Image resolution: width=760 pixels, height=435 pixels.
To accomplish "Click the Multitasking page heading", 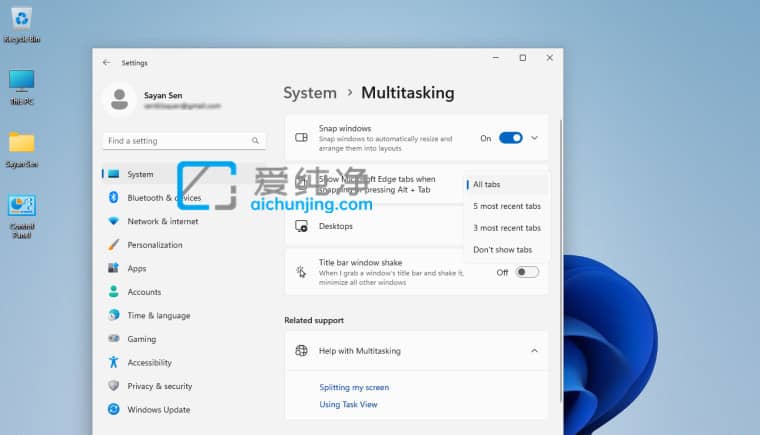I will [408, 93].
